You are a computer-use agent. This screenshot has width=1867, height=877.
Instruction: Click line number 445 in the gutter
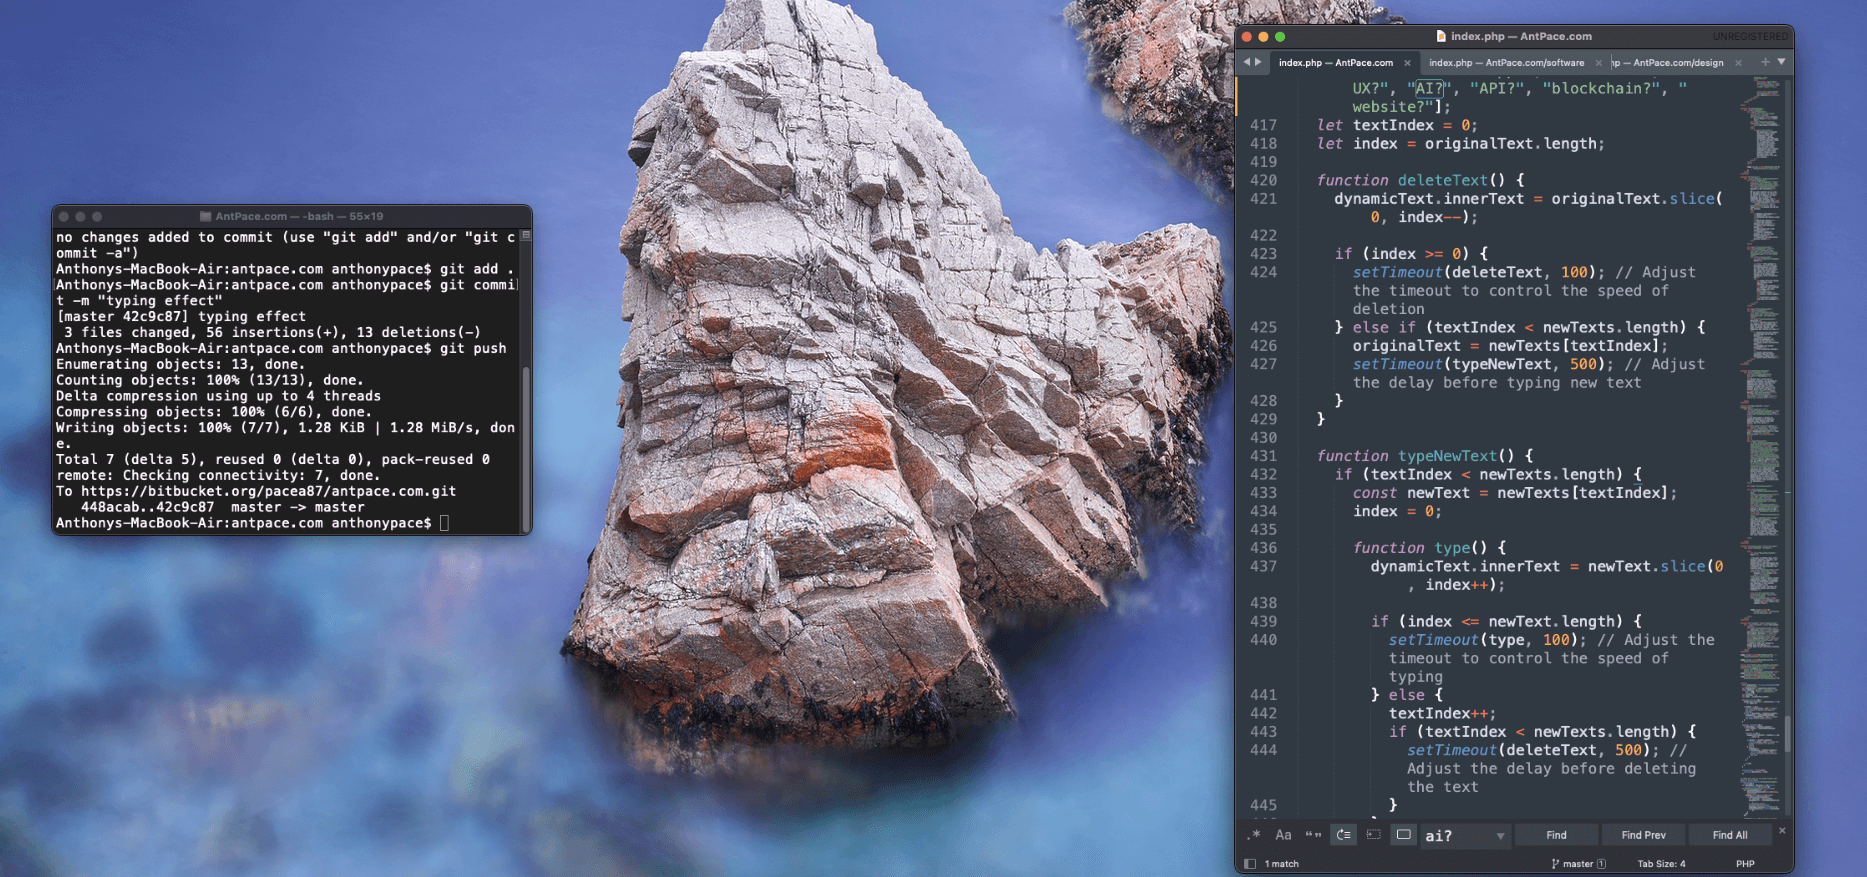pos(1263,805)
